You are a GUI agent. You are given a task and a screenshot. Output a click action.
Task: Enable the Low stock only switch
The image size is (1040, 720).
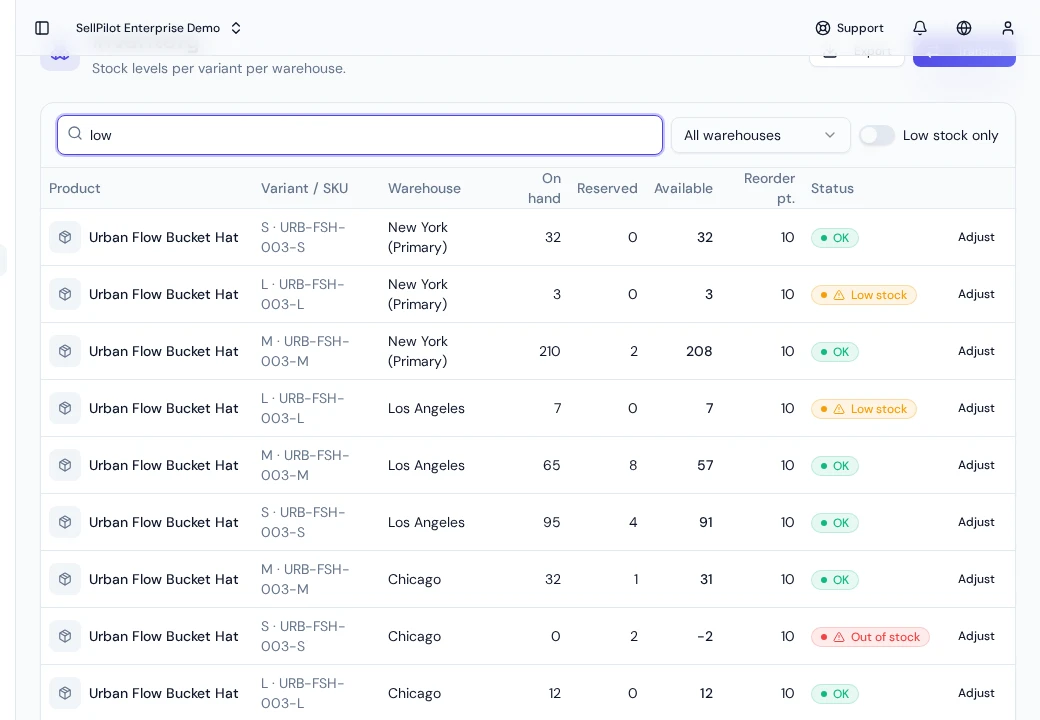point(877,135)
